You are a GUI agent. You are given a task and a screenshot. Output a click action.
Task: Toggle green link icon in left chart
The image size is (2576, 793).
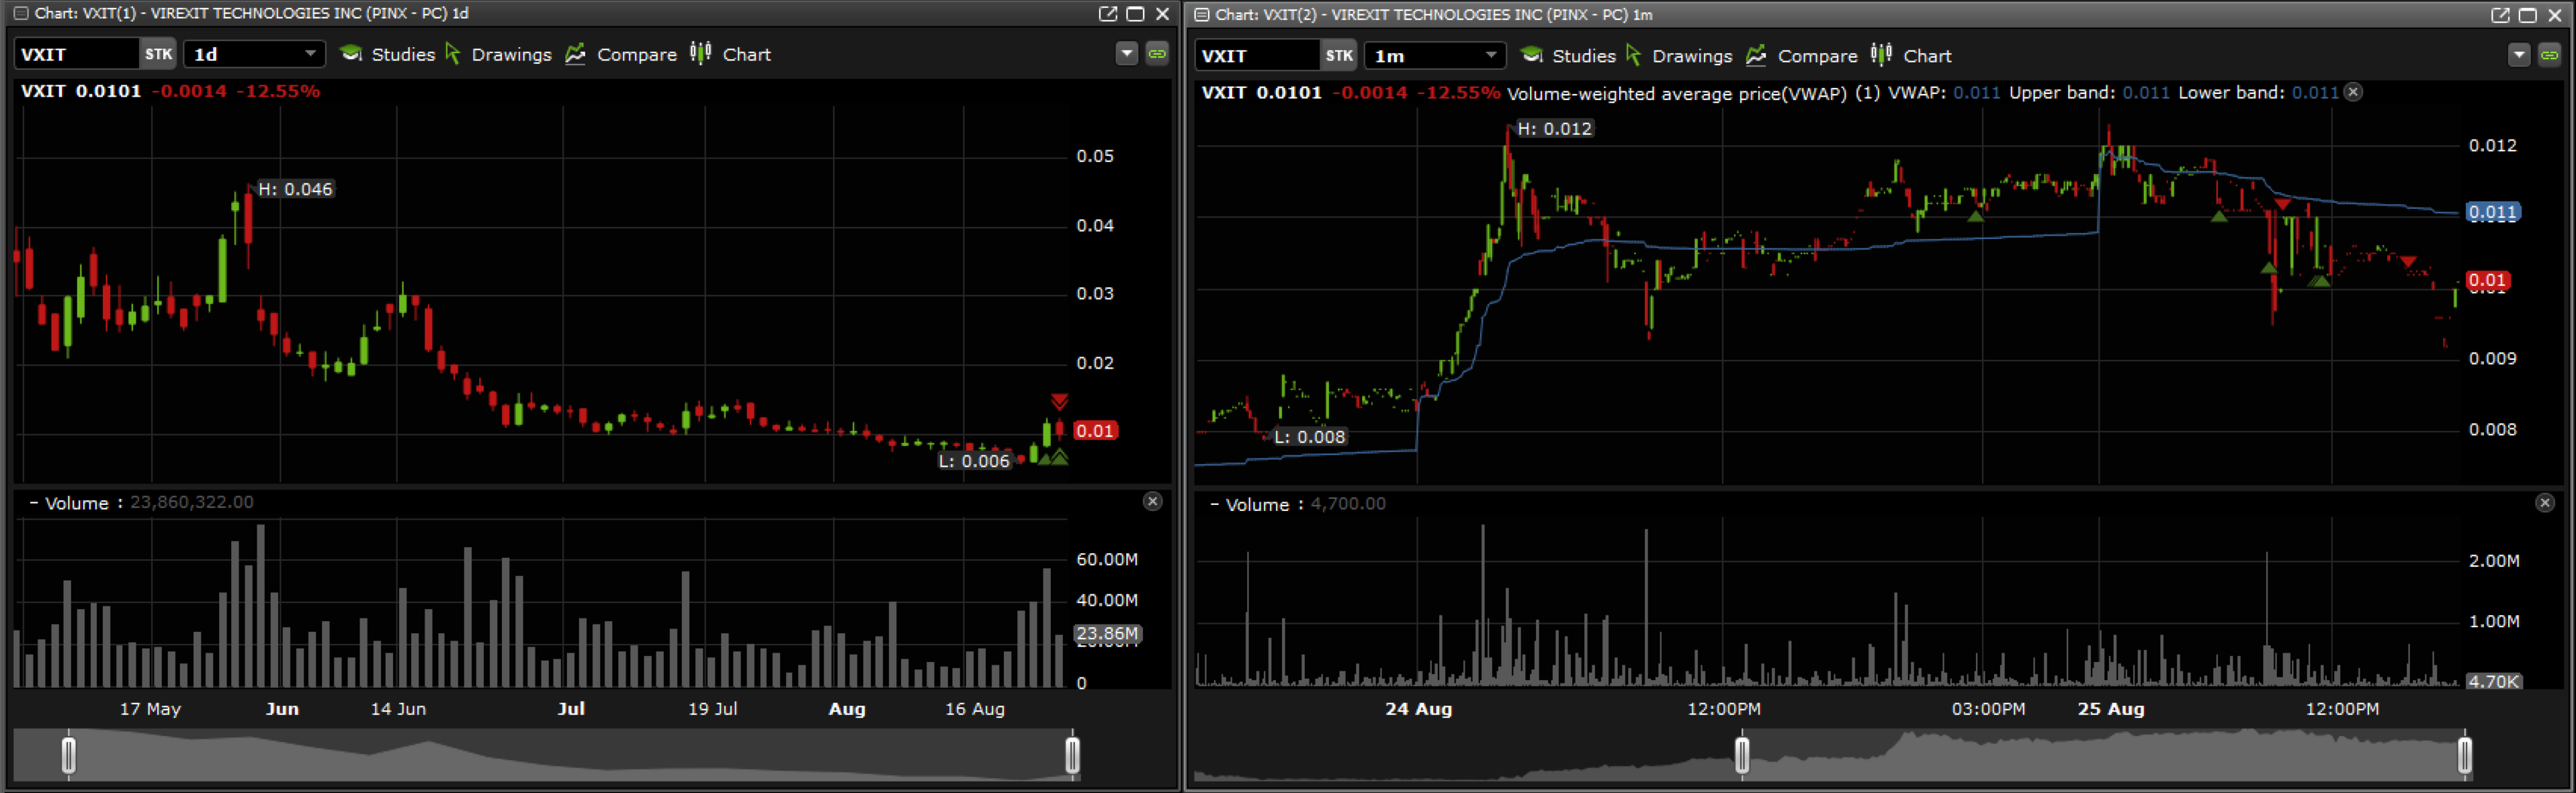(x=1157, y=54)
